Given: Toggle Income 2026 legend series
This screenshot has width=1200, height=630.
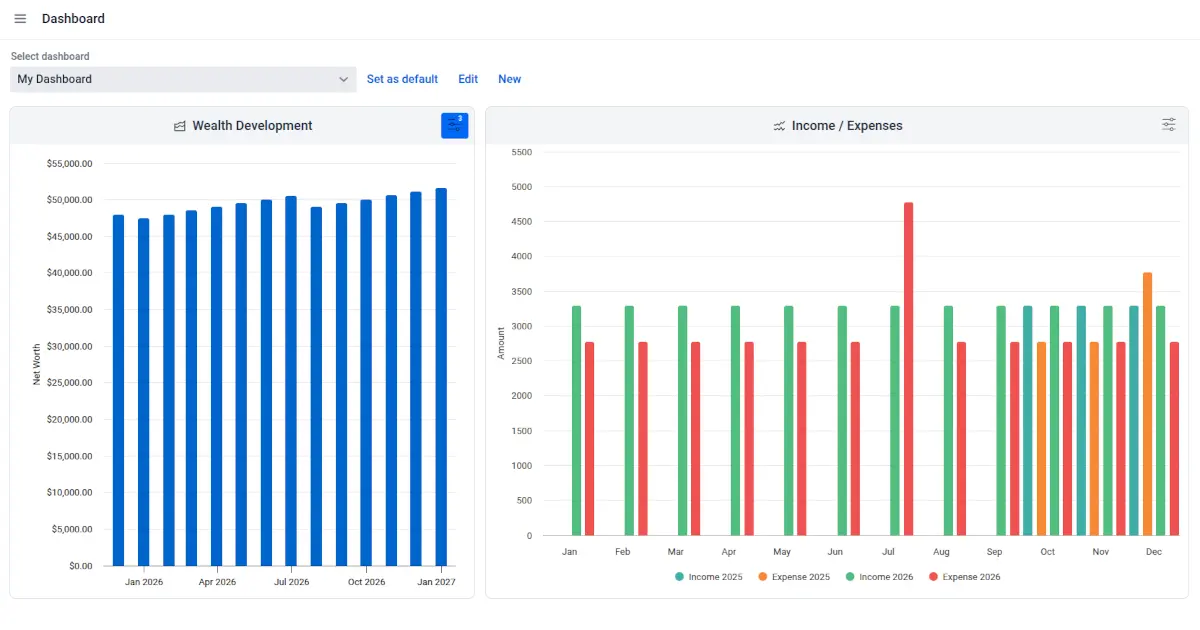Looking at the screenshot, I should (879, 577).
